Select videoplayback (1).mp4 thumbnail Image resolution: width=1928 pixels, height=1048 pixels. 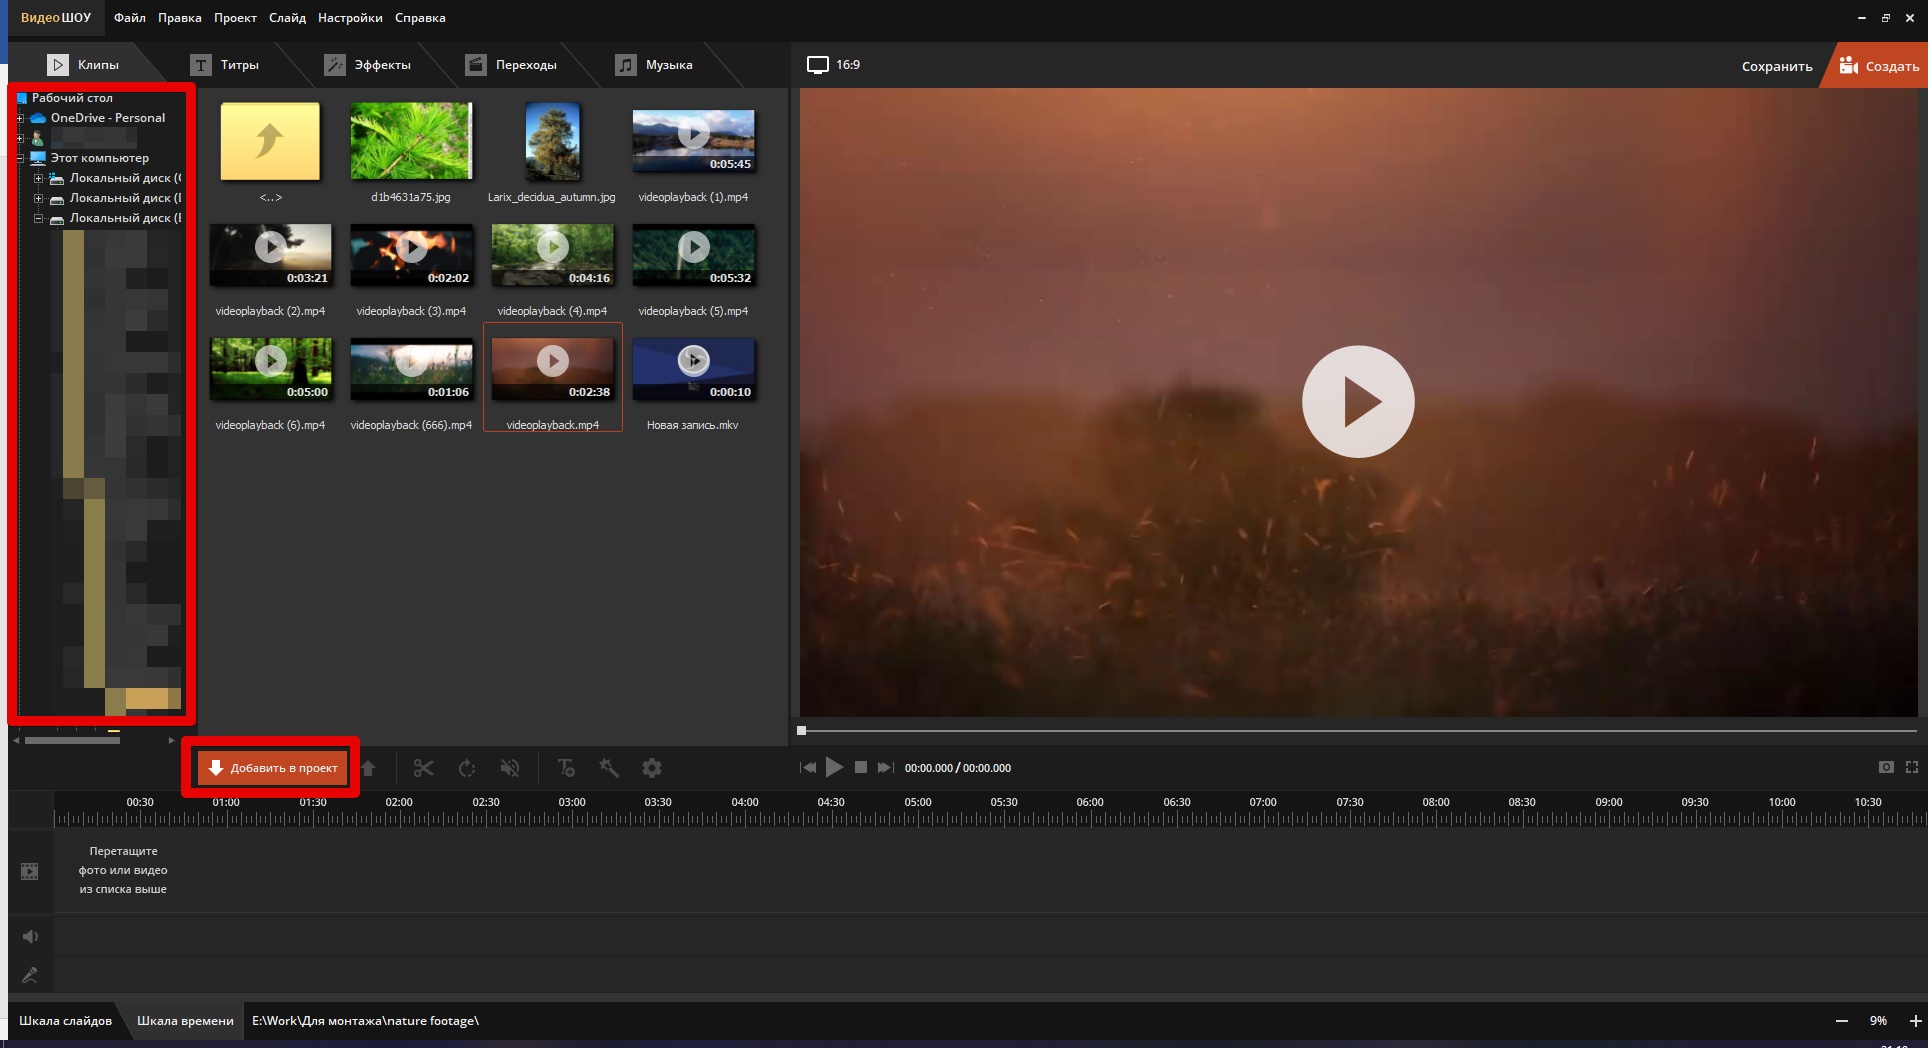point(693,141)
